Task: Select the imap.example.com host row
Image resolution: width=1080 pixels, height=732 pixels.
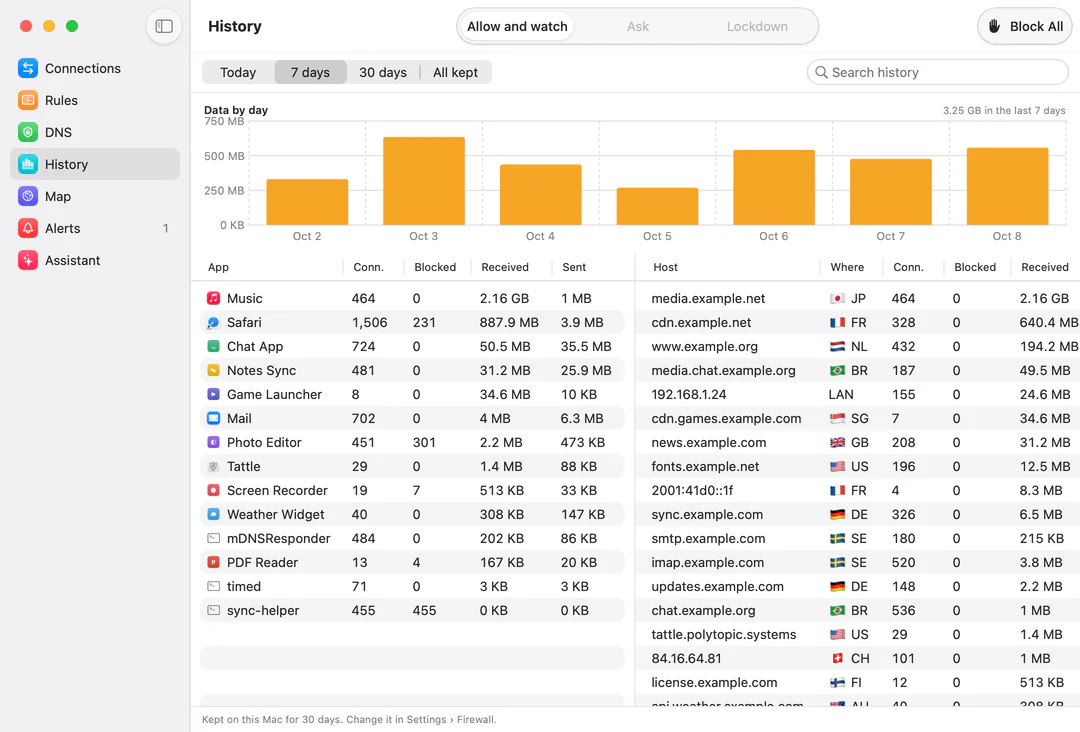Action: click(x=858, y=563)
